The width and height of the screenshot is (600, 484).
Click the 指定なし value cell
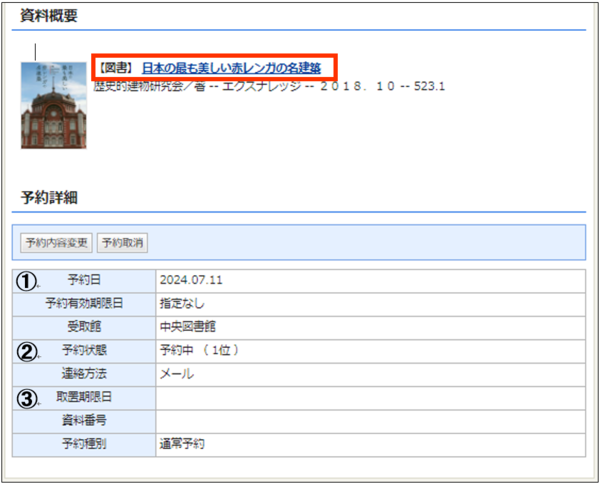tap(182, 303)
